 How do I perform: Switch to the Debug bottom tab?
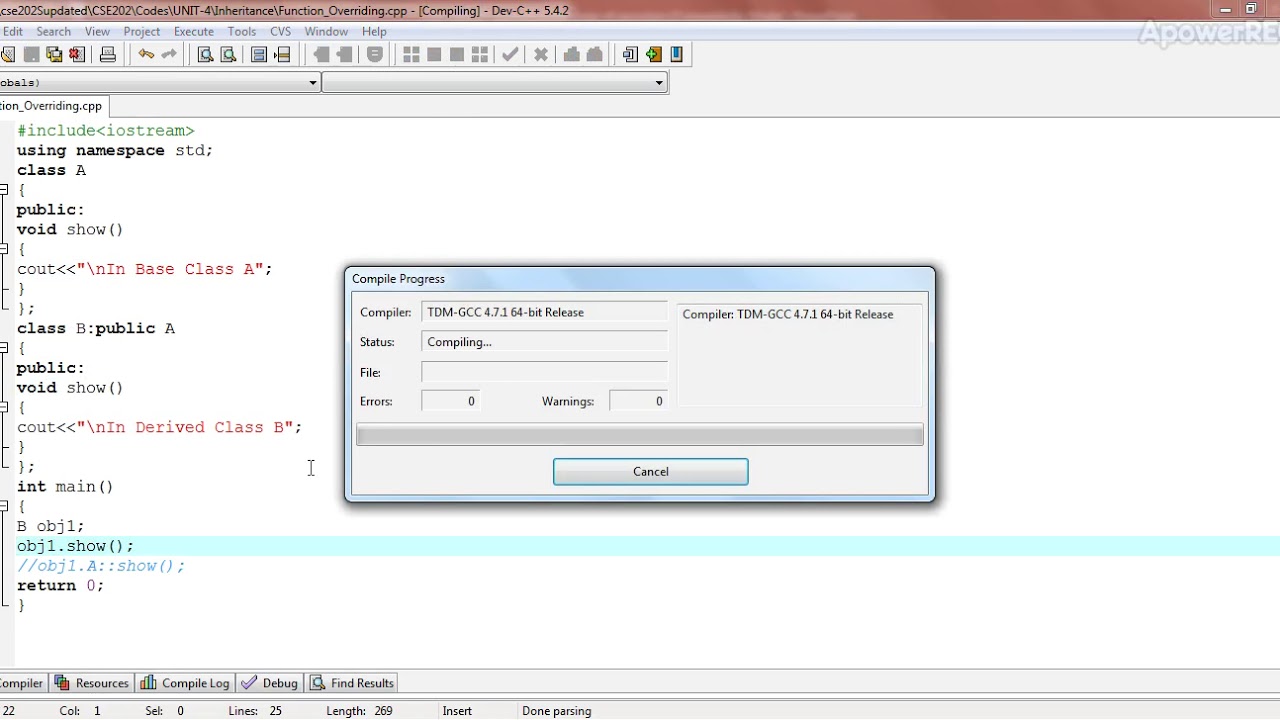[x=270, y=683]
